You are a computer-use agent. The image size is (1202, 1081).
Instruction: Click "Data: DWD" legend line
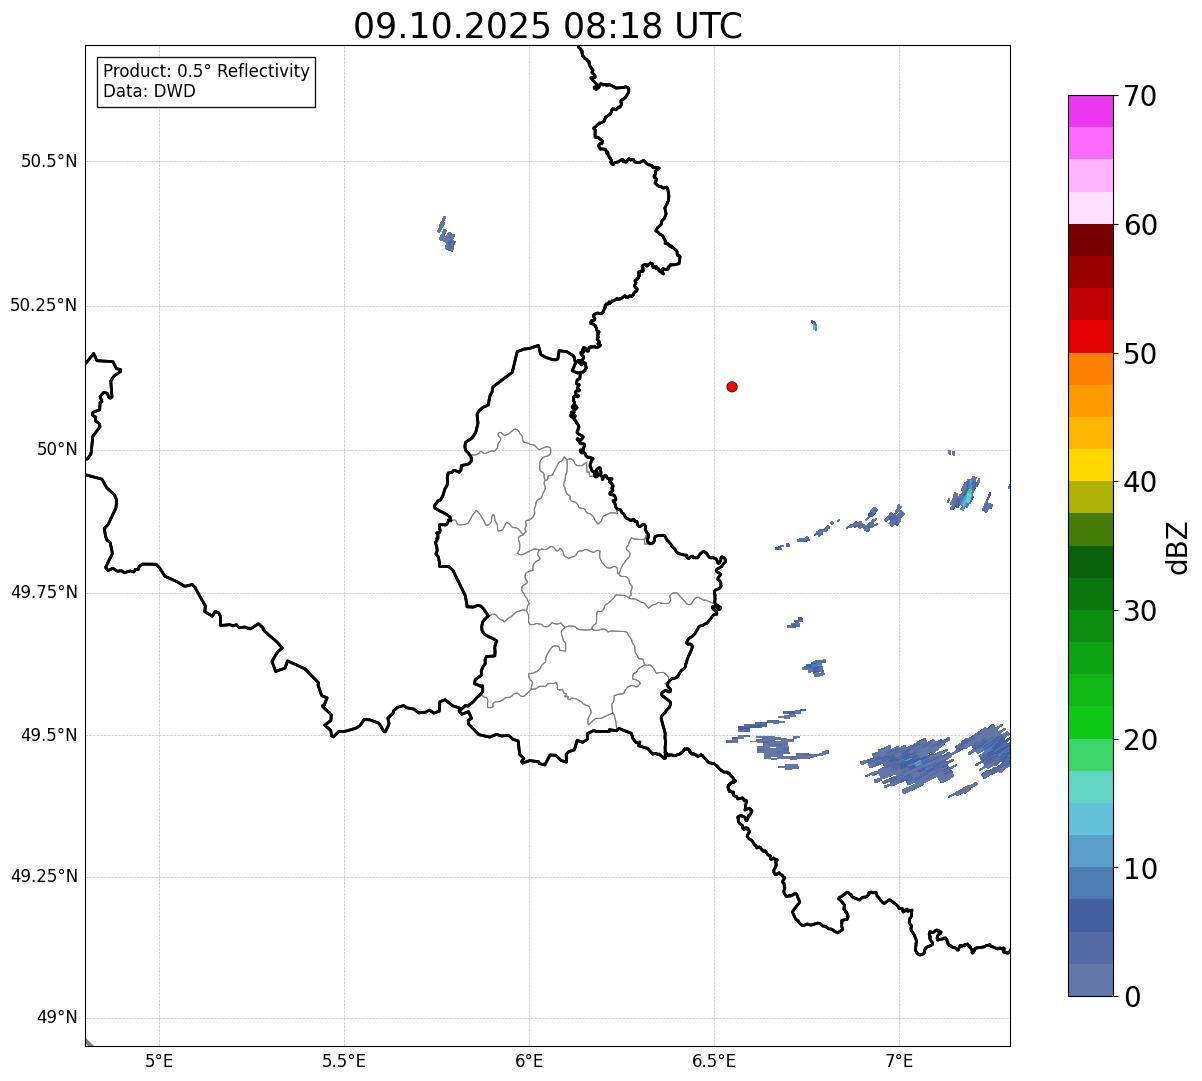click(149, 91)
